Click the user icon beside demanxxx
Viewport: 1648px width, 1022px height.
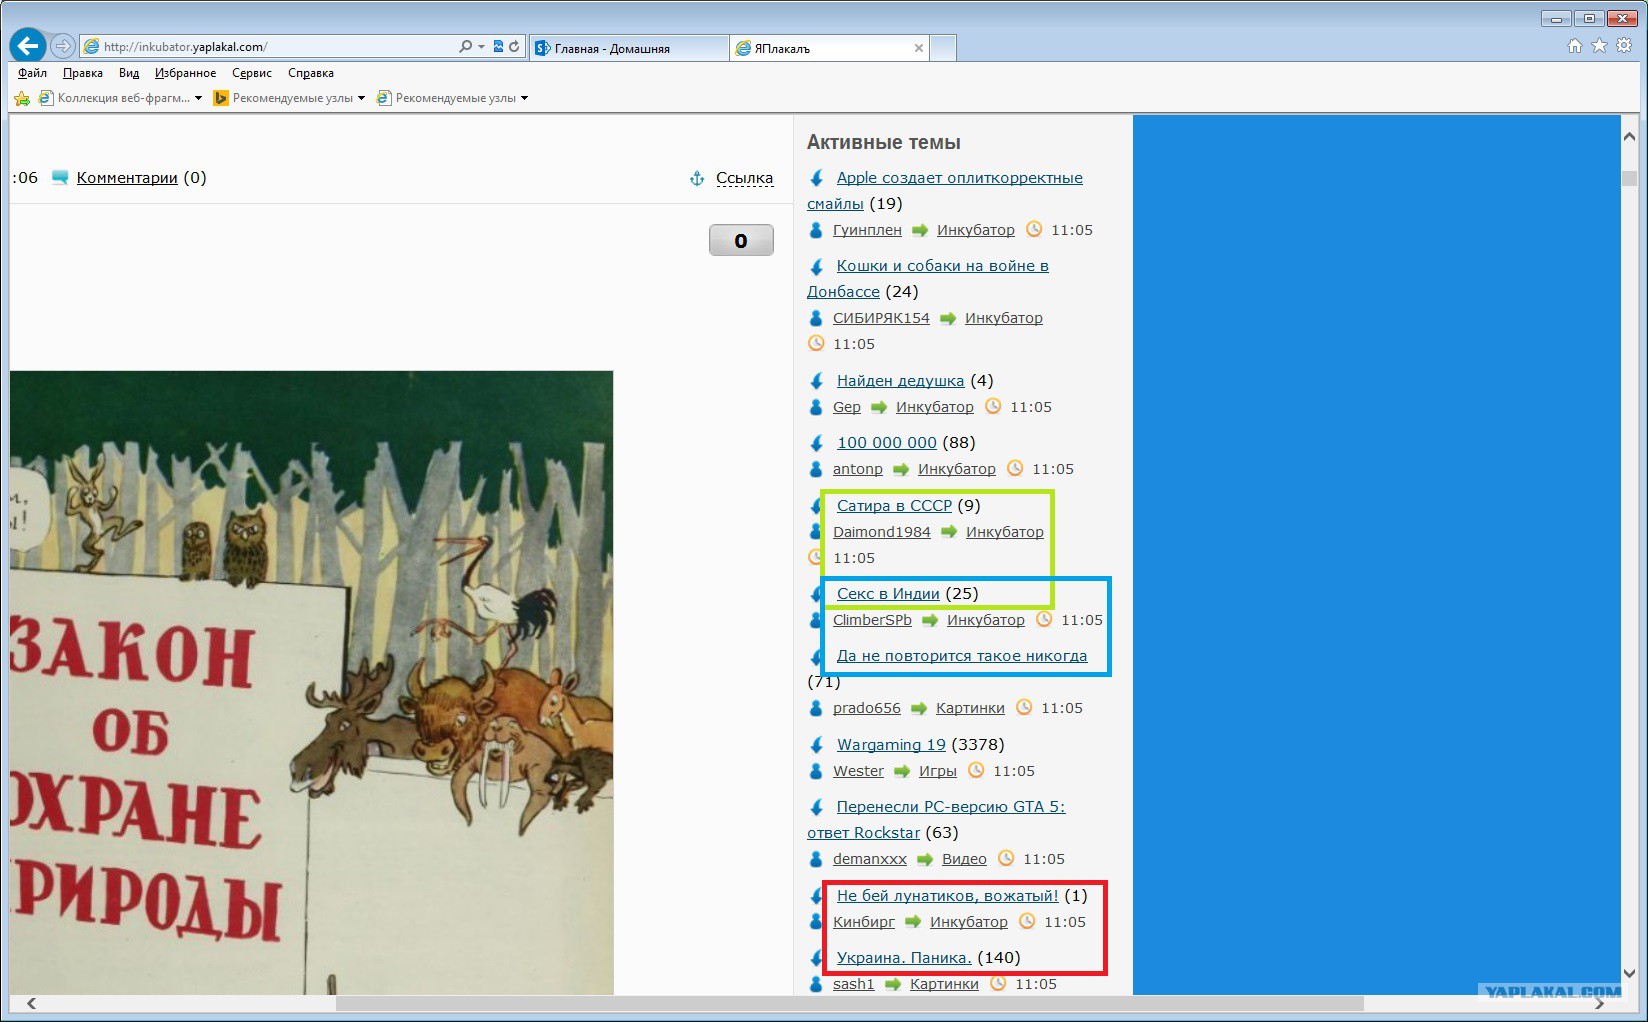pos(816,859)
